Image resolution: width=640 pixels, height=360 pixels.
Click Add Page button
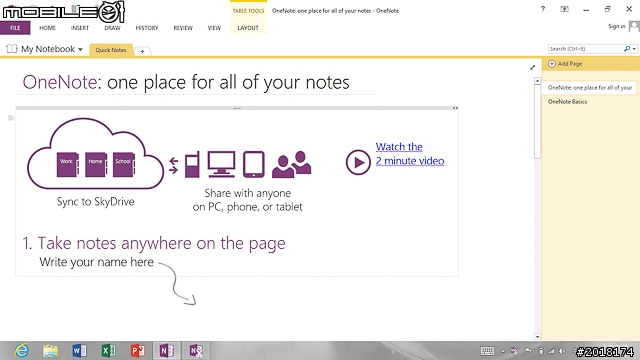click(x=565, y=64)
